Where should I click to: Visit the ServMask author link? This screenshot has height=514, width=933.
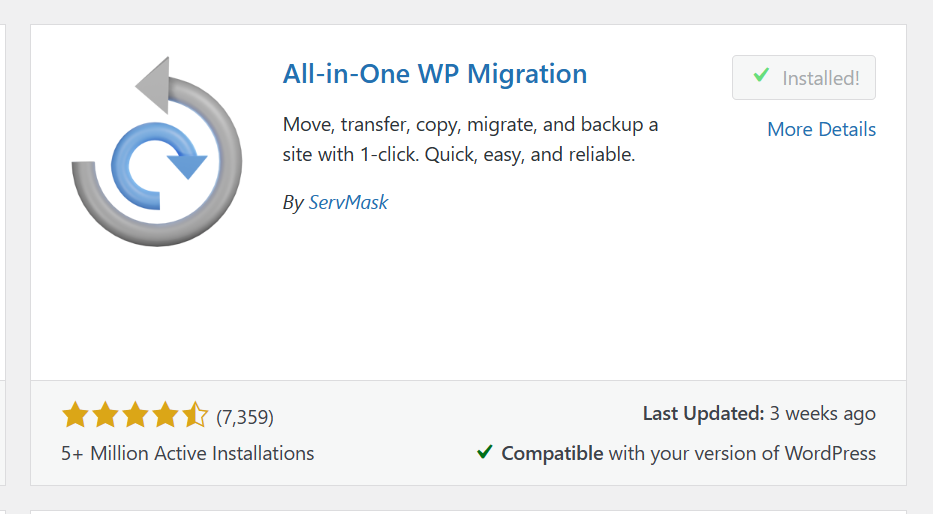(x=348, y=202)
